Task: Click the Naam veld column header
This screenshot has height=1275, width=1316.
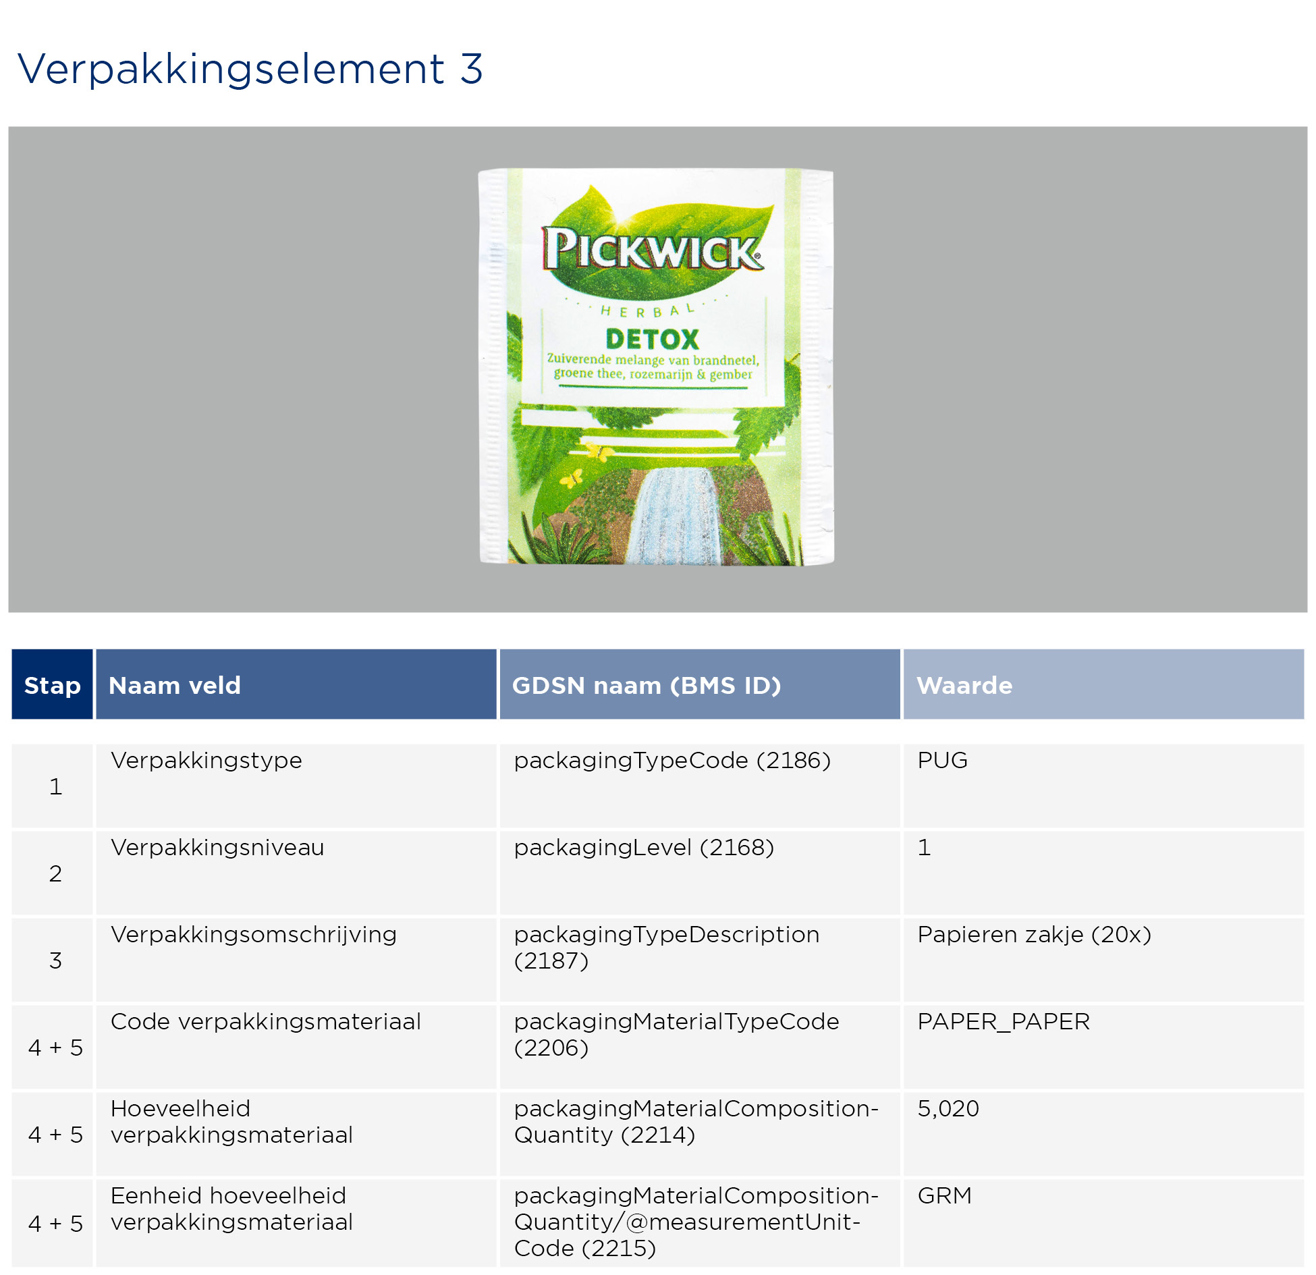Action: point(175,685)
